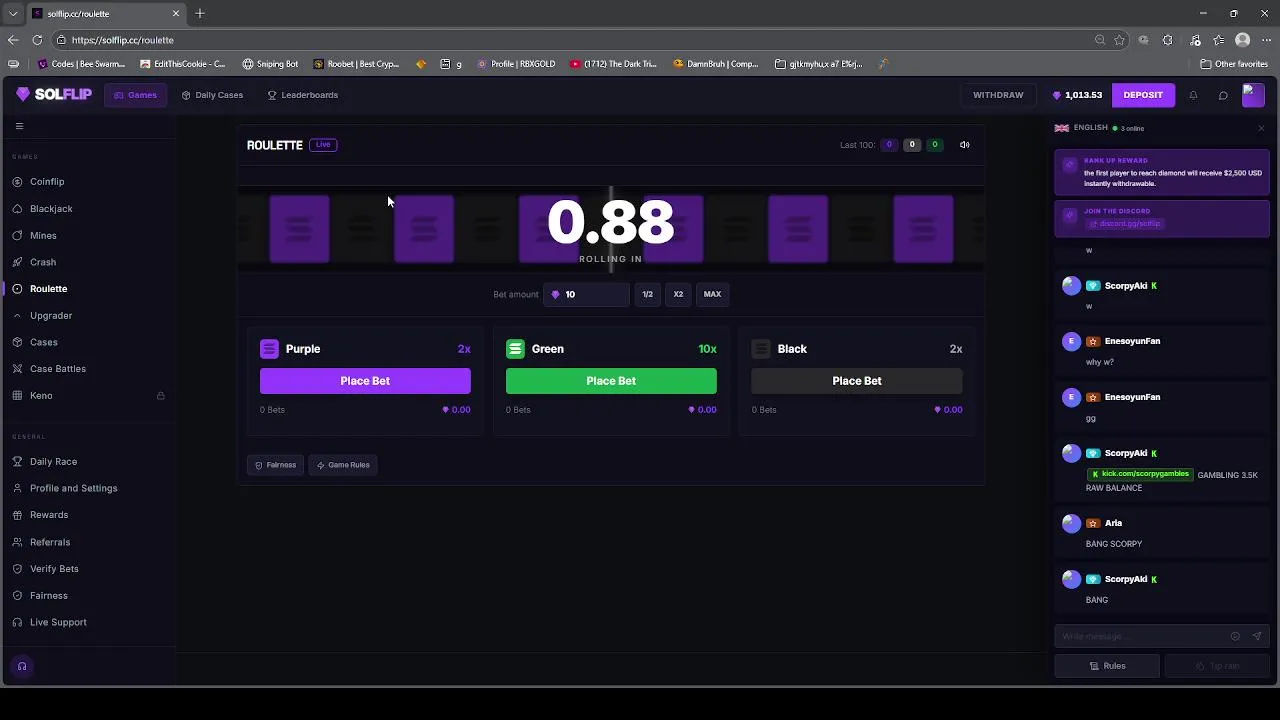Place Bet on Green 10x
The width and height of the screenshot is (1280, 720).
611,381
